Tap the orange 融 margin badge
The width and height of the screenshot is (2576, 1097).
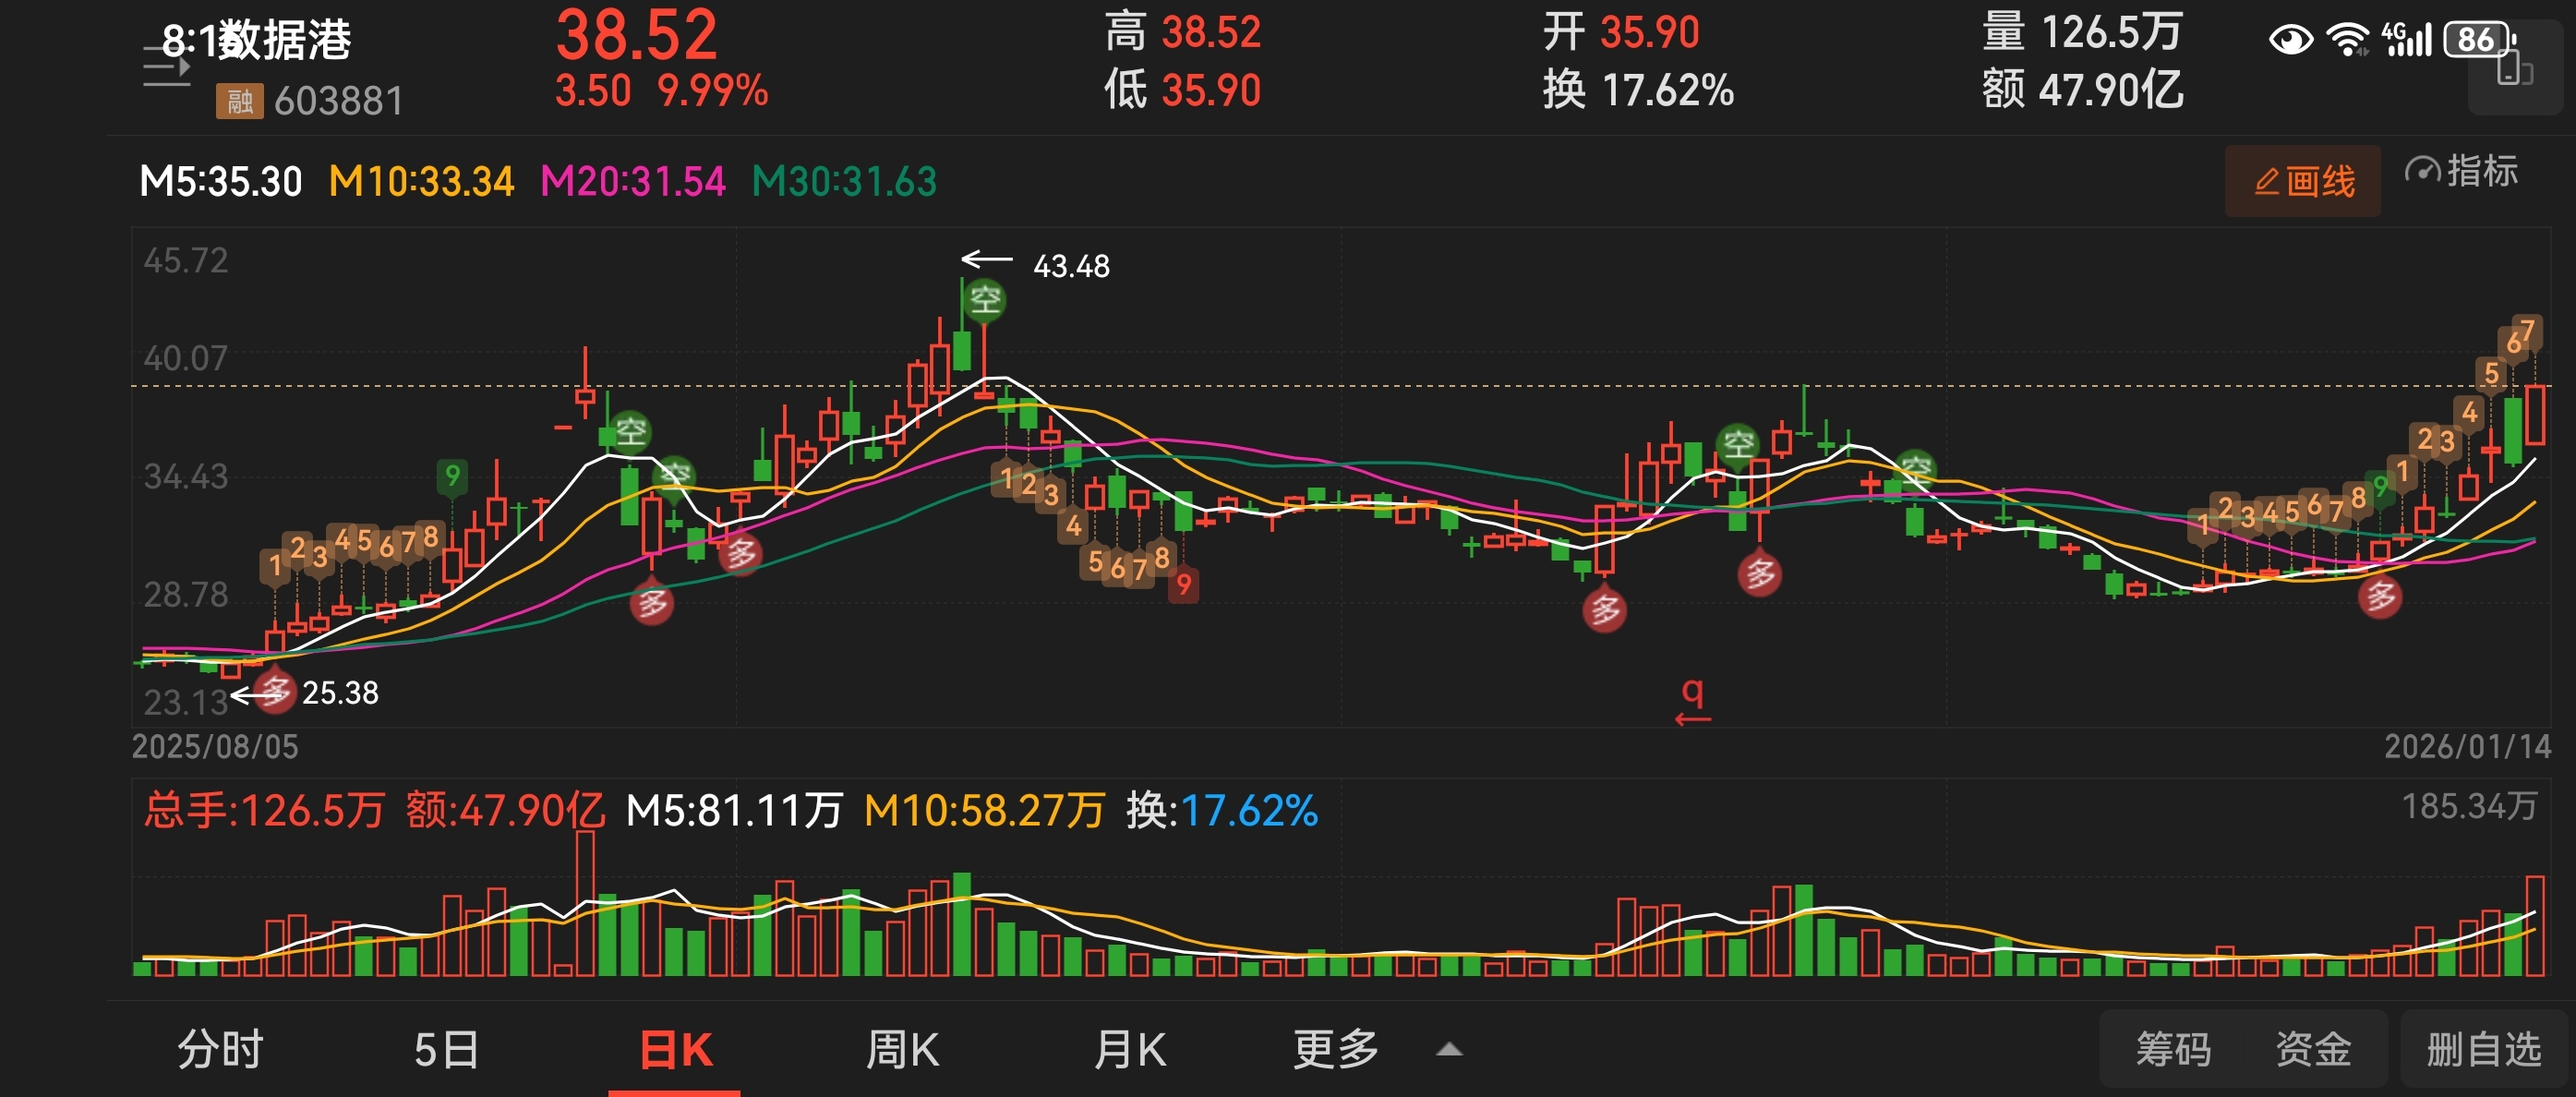click(239, 101)
